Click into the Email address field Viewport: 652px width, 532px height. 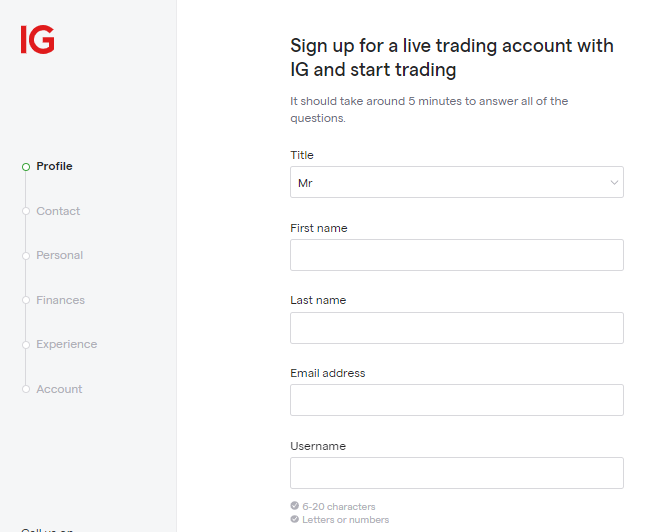click(x=456, y=400)
